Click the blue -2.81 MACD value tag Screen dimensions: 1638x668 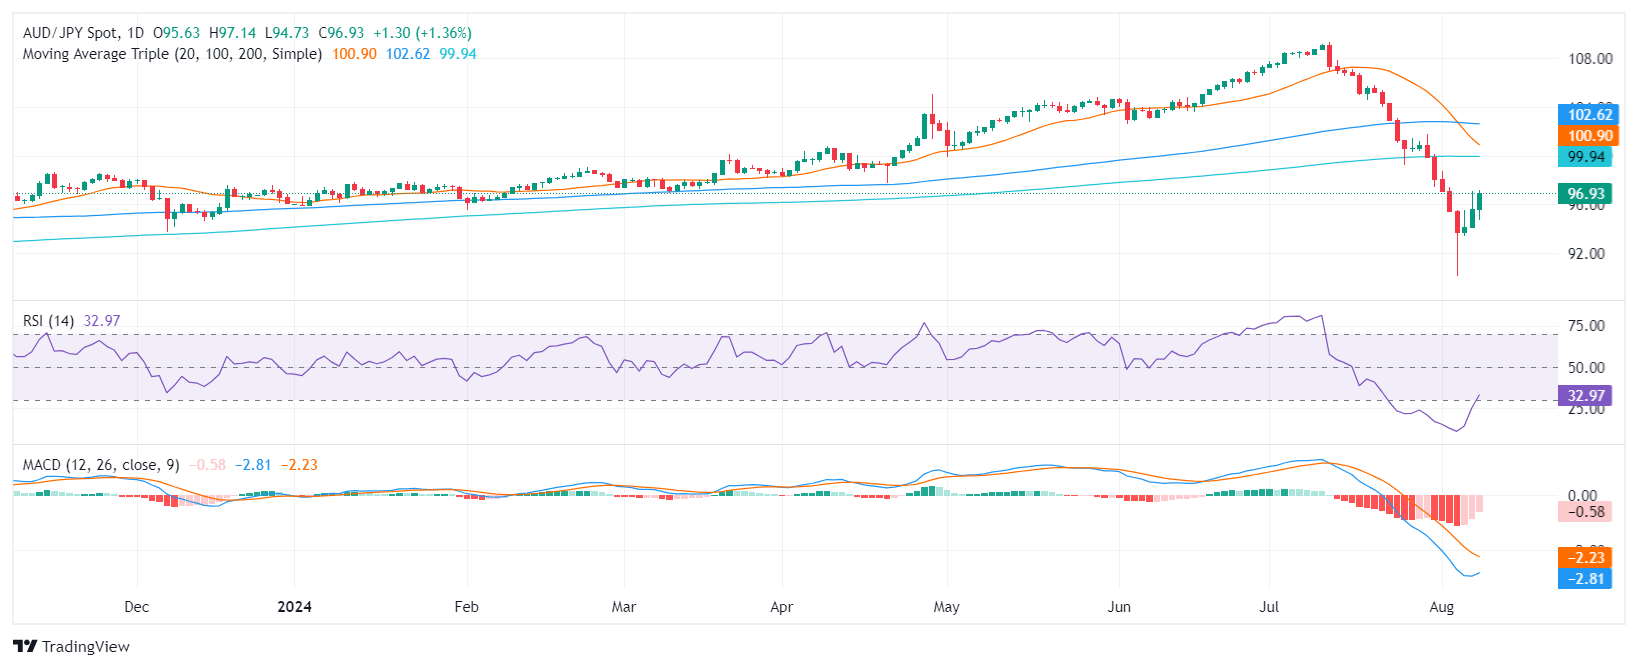pyautogui.click(x=1585, y=579)
